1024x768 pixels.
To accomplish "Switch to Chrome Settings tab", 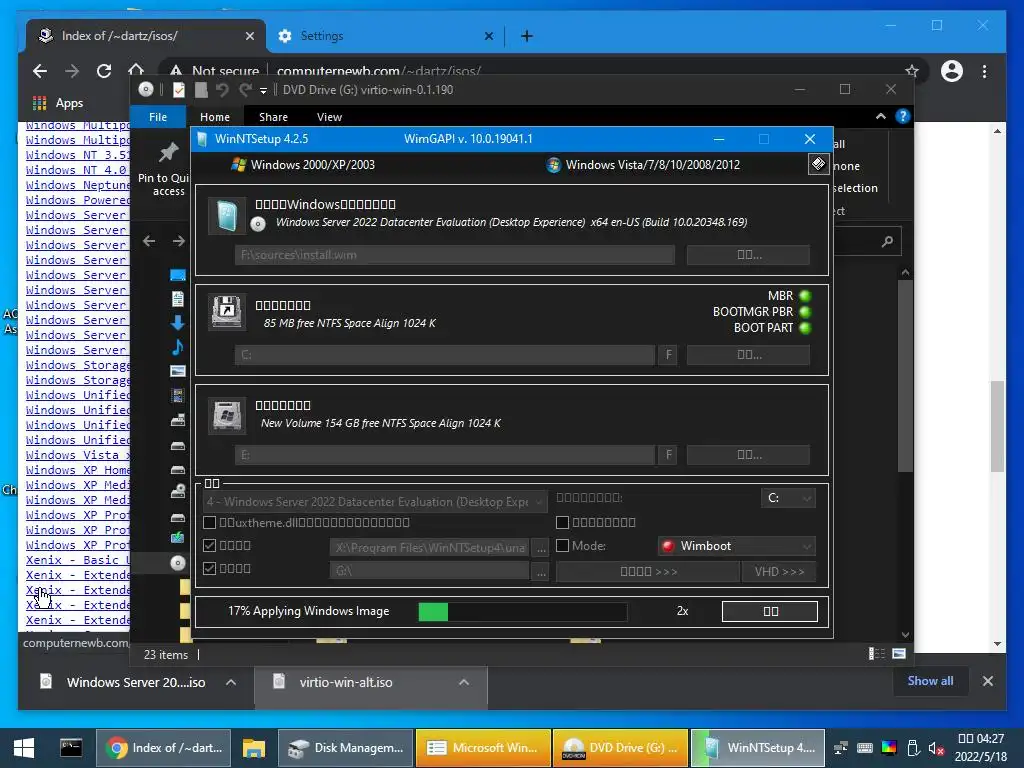I will point(383,36).
